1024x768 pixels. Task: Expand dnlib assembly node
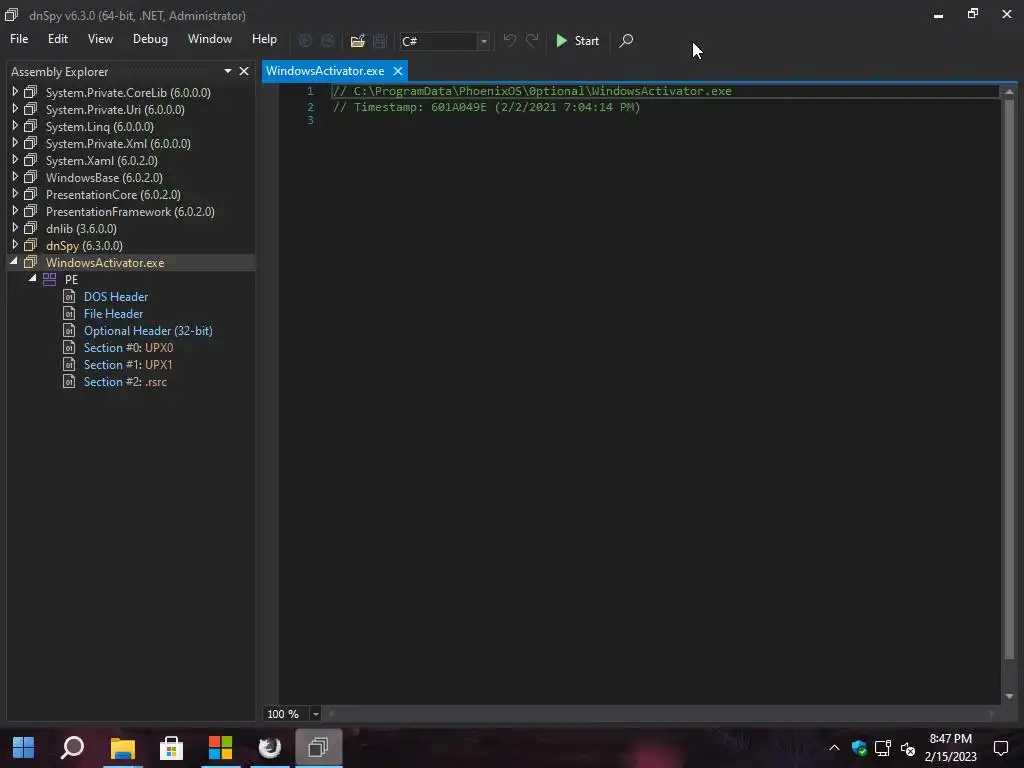(15, 228)
